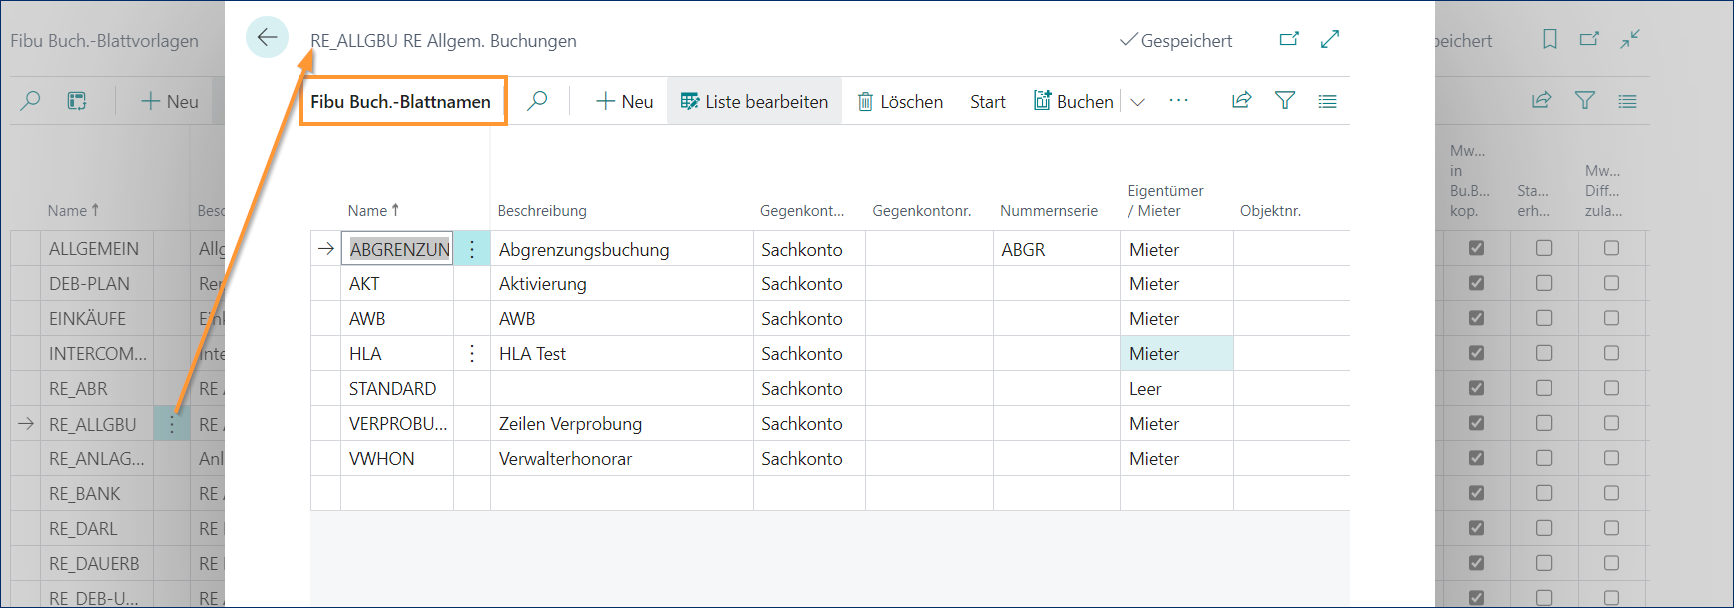Toggle the Mw. in Bu.B. checkbox for ALLGEMEIN
This screenshot has width=1734, height=608.
point(1476,248)
